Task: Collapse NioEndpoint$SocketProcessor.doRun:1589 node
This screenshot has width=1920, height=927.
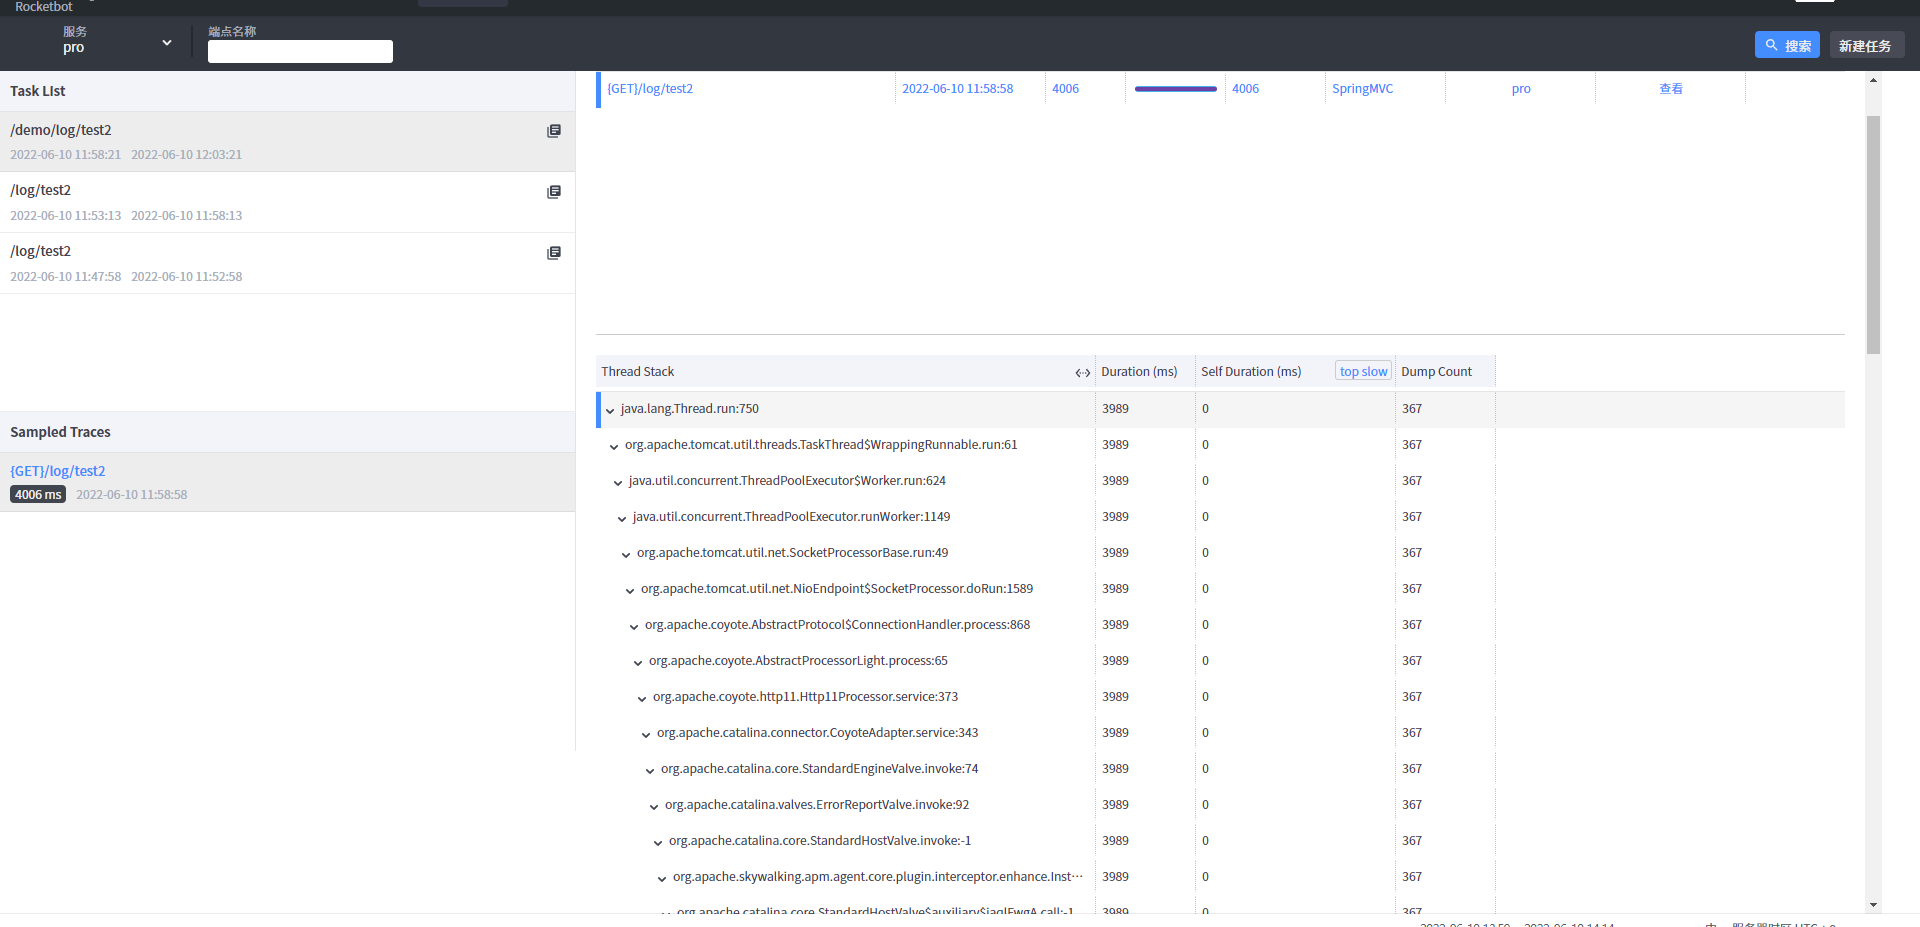Action: [630, 590]
